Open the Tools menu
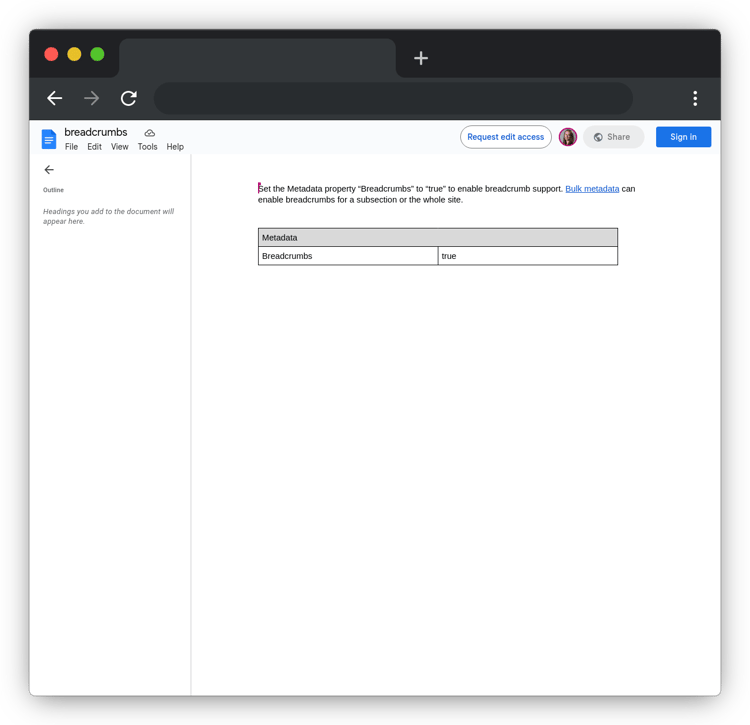This screenshot has width=750, height=725. (147, 147)
